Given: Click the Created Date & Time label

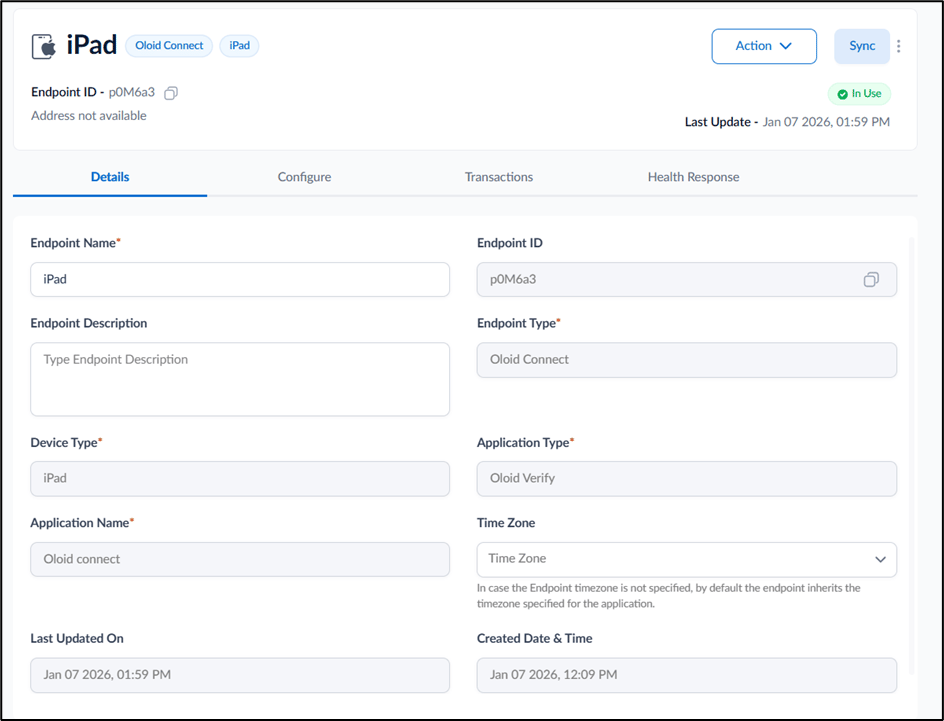Looking at the screenshot, I should (x=535, y=638).
